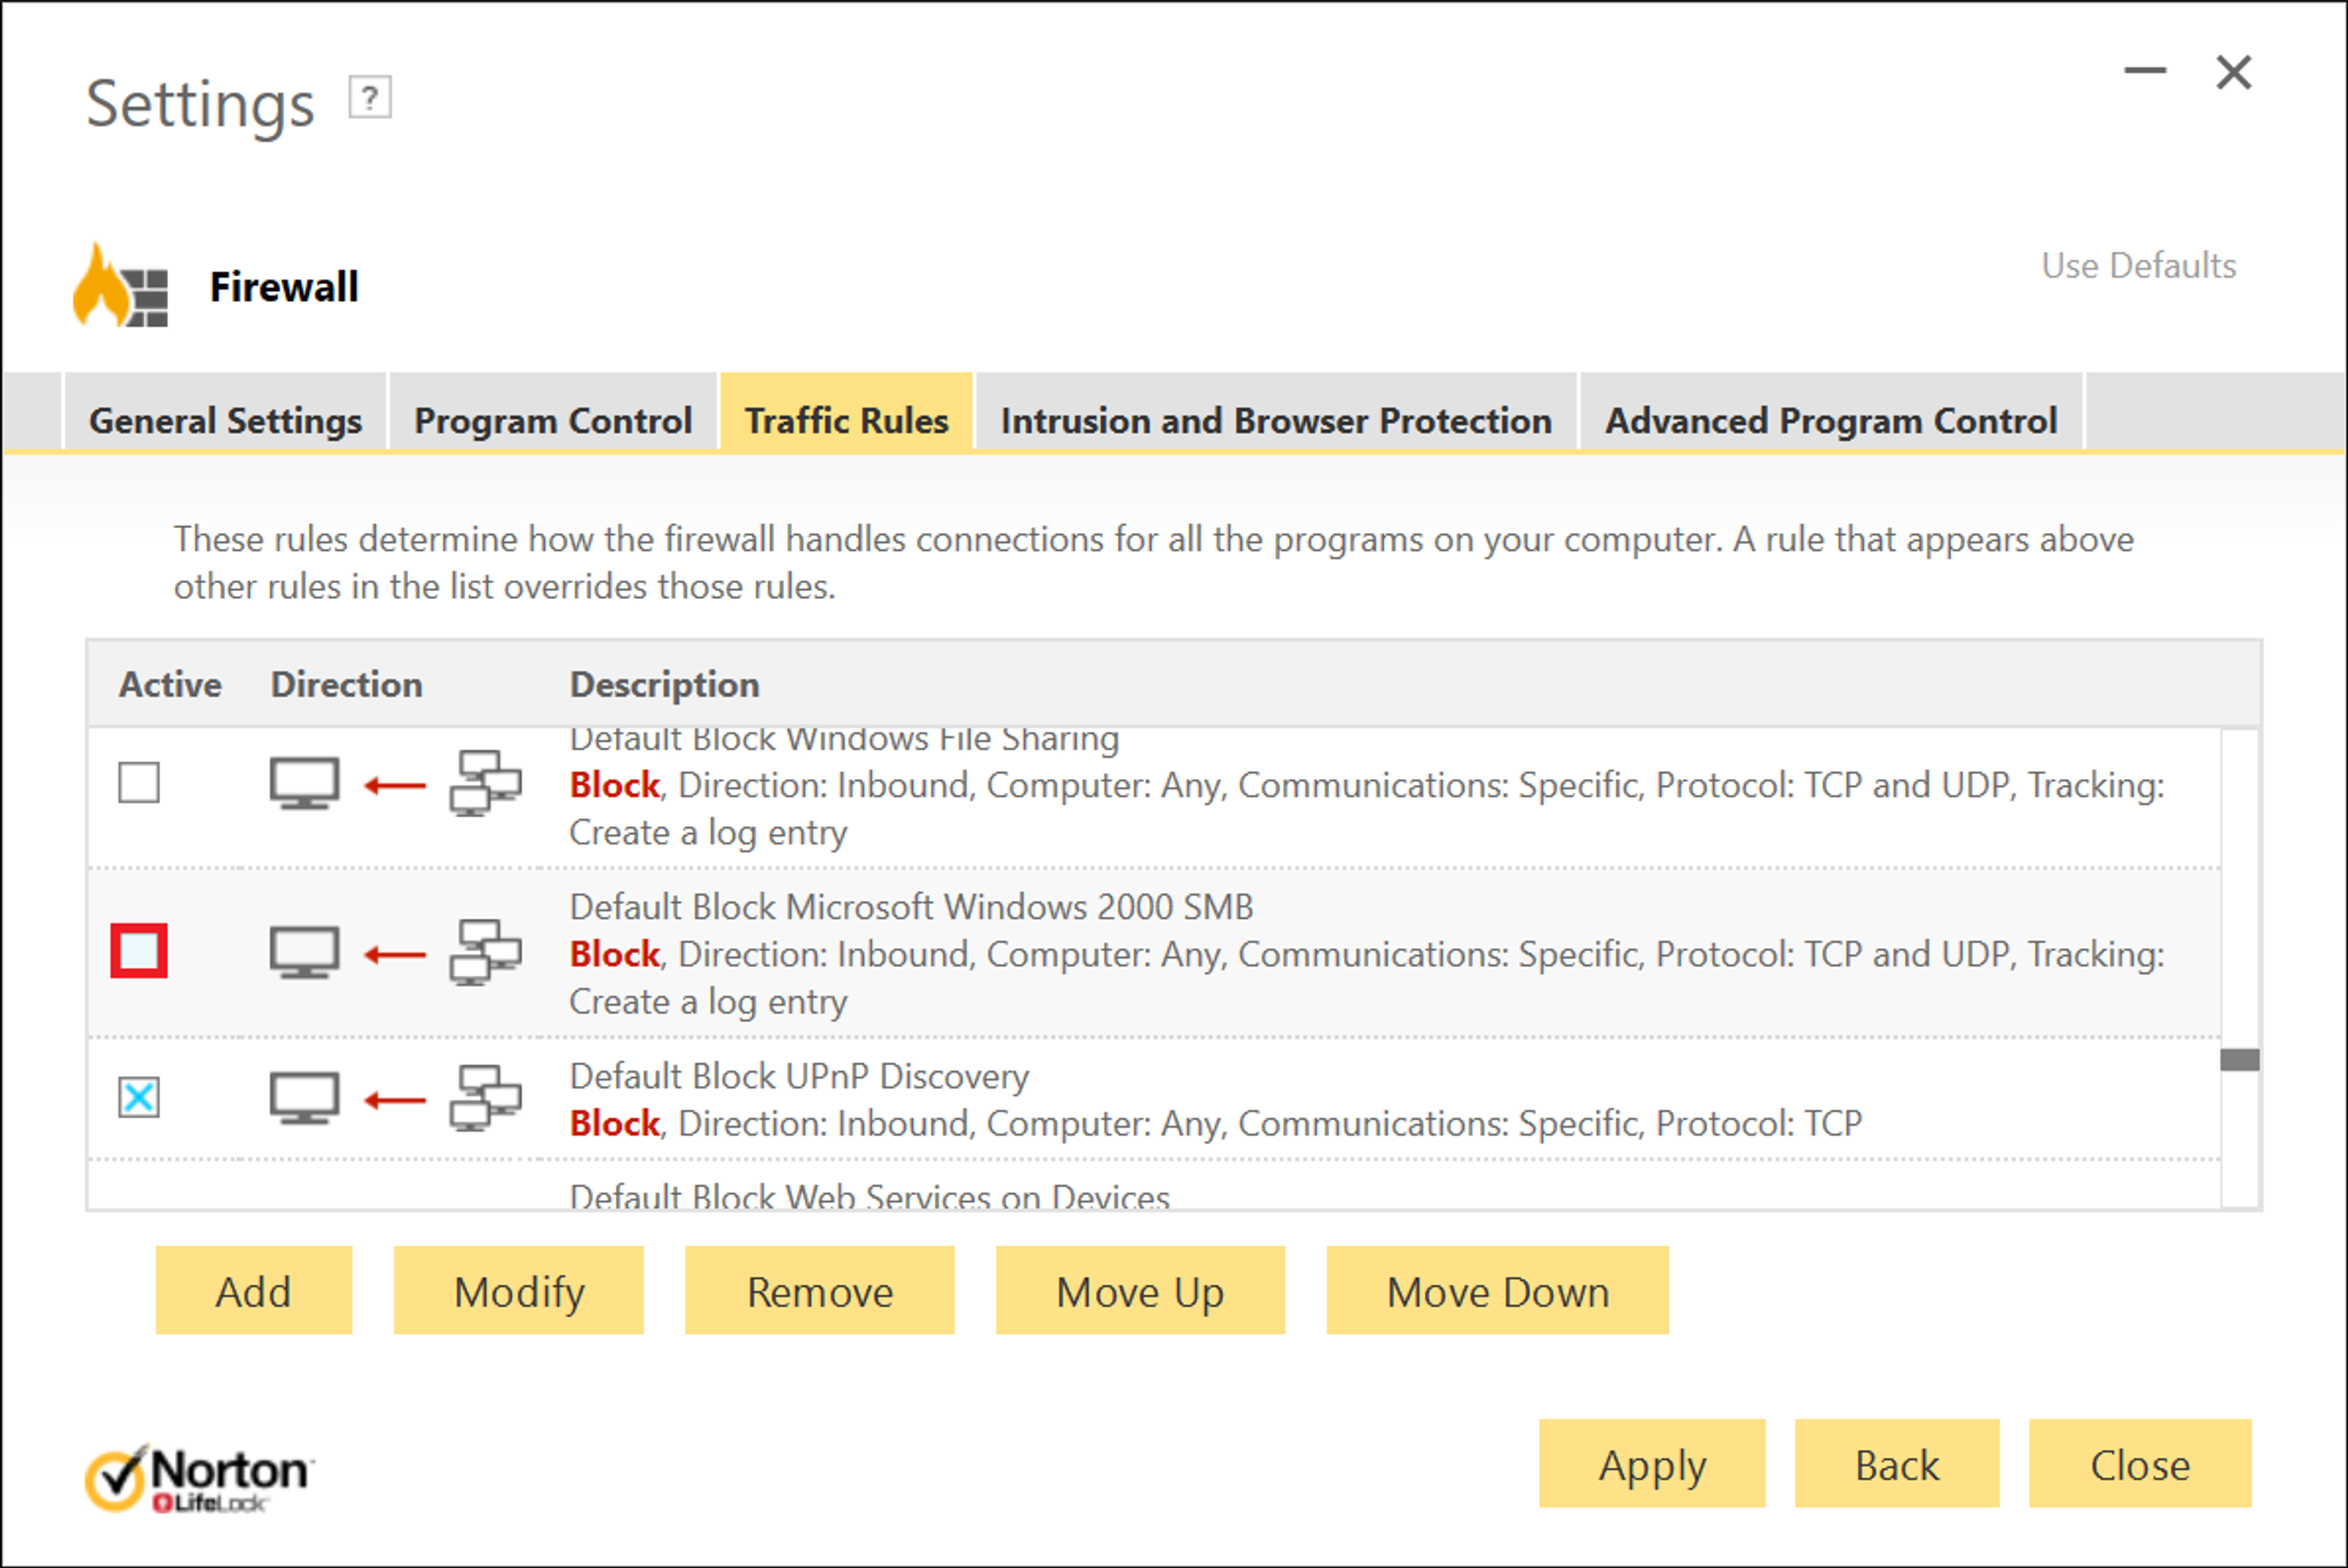Click the help question mark icon
The height and width of the screenshot is (1568, 2348).
click(370, 98)
